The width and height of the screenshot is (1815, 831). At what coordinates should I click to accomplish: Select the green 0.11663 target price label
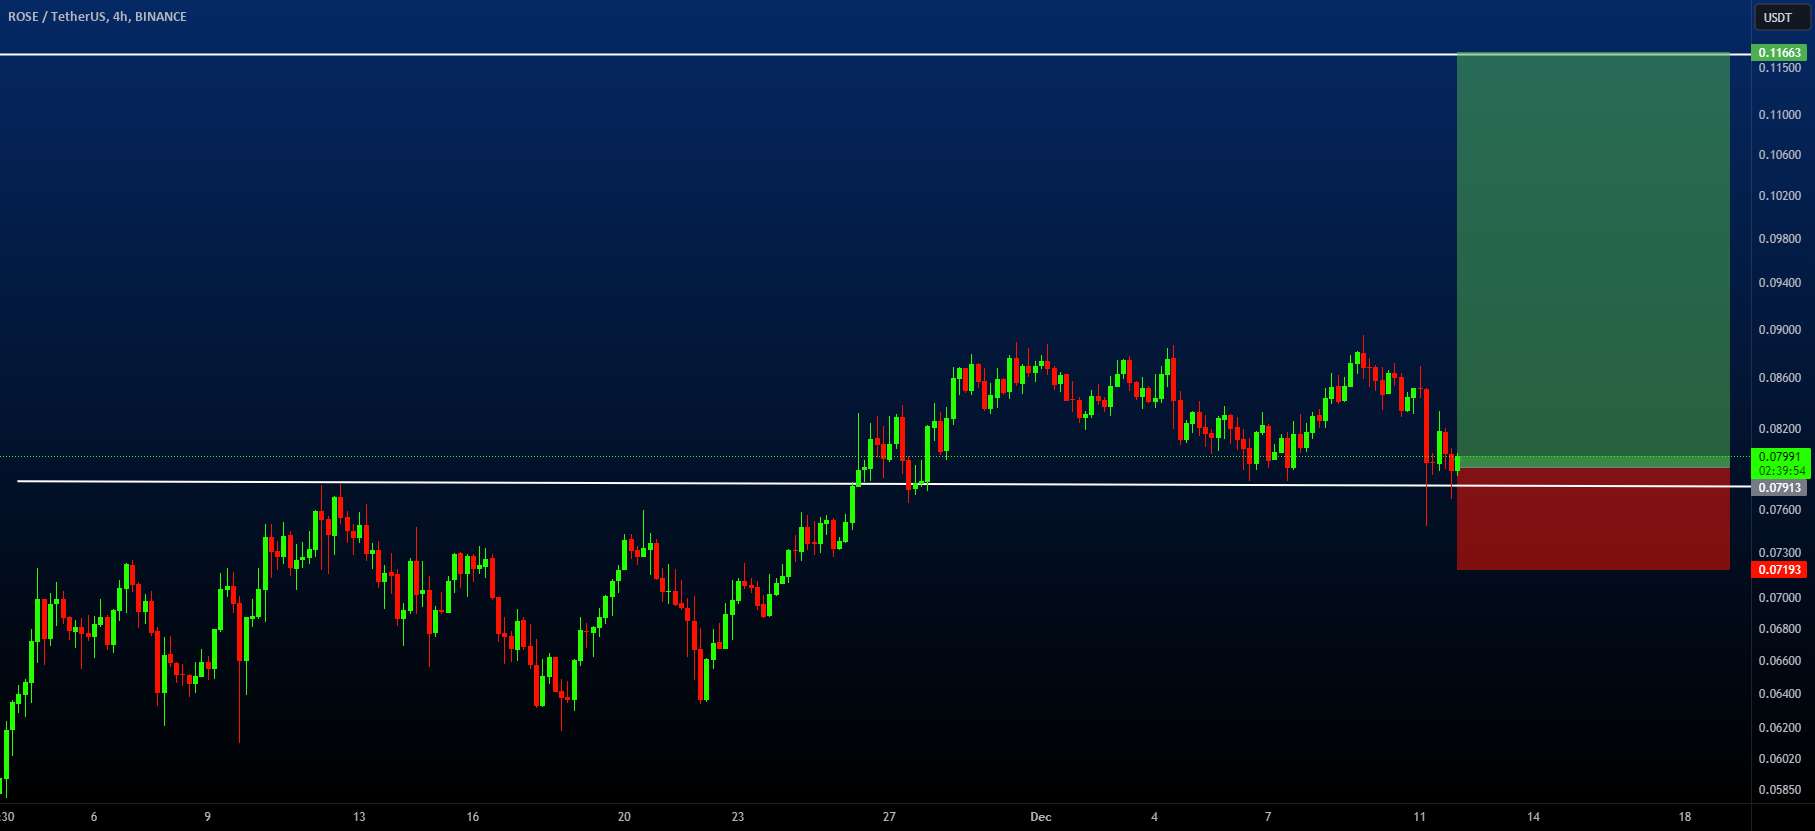pos(1780,53)
